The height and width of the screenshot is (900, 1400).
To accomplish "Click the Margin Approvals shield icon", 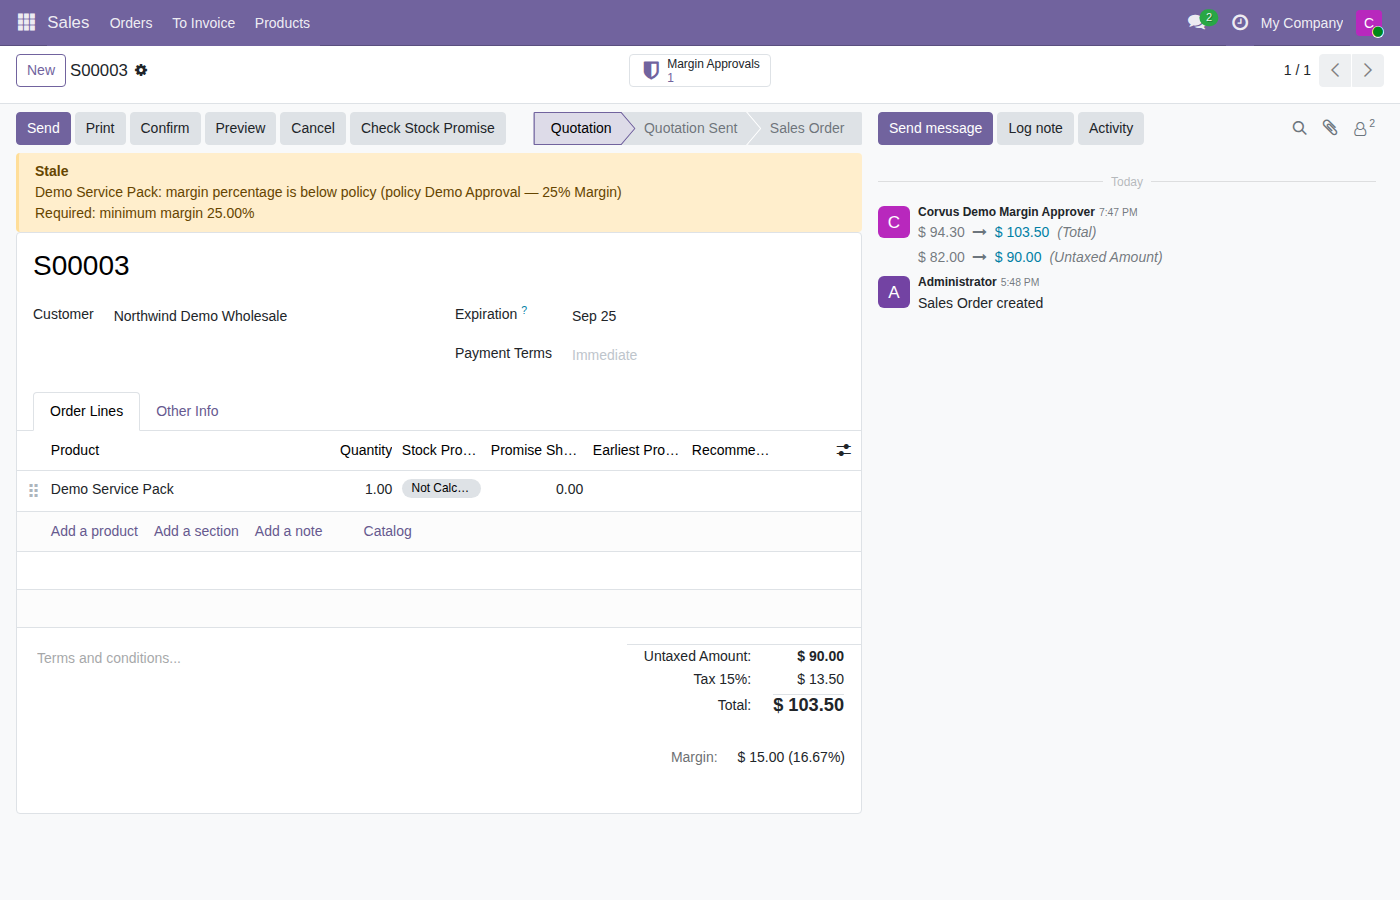I will pyautogui.click(x=651, y=70).
